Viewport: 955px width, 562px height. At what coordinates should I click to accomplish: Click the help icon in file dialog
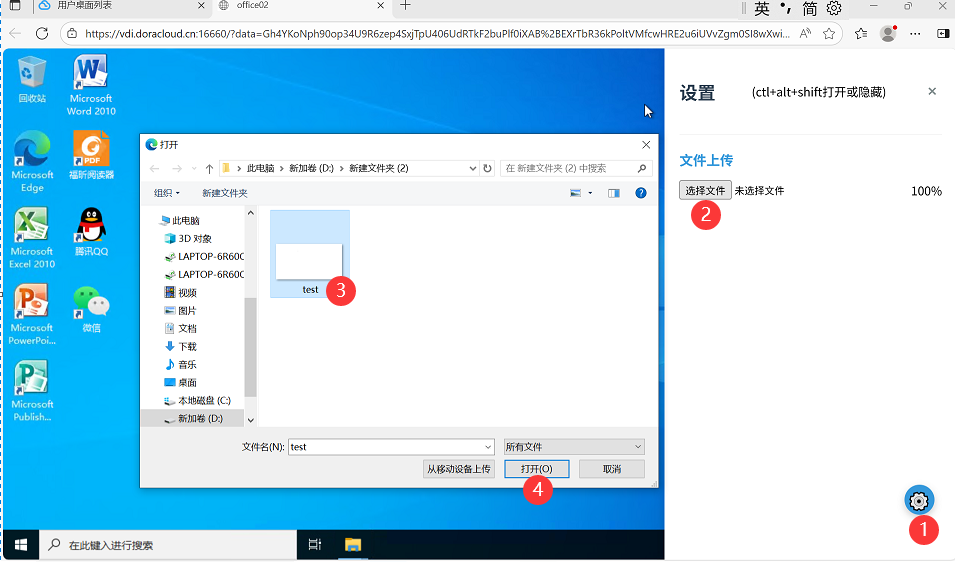click(x=641, y=193)
